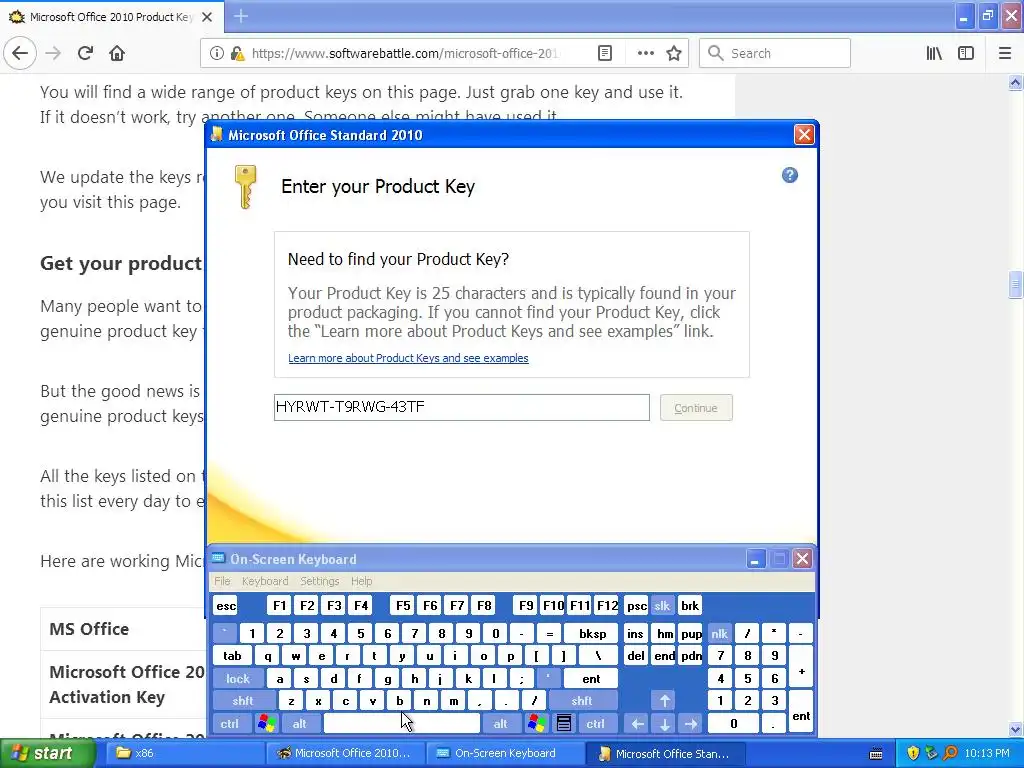
Task: Go to Firefox home page icon
Action: 117,53
